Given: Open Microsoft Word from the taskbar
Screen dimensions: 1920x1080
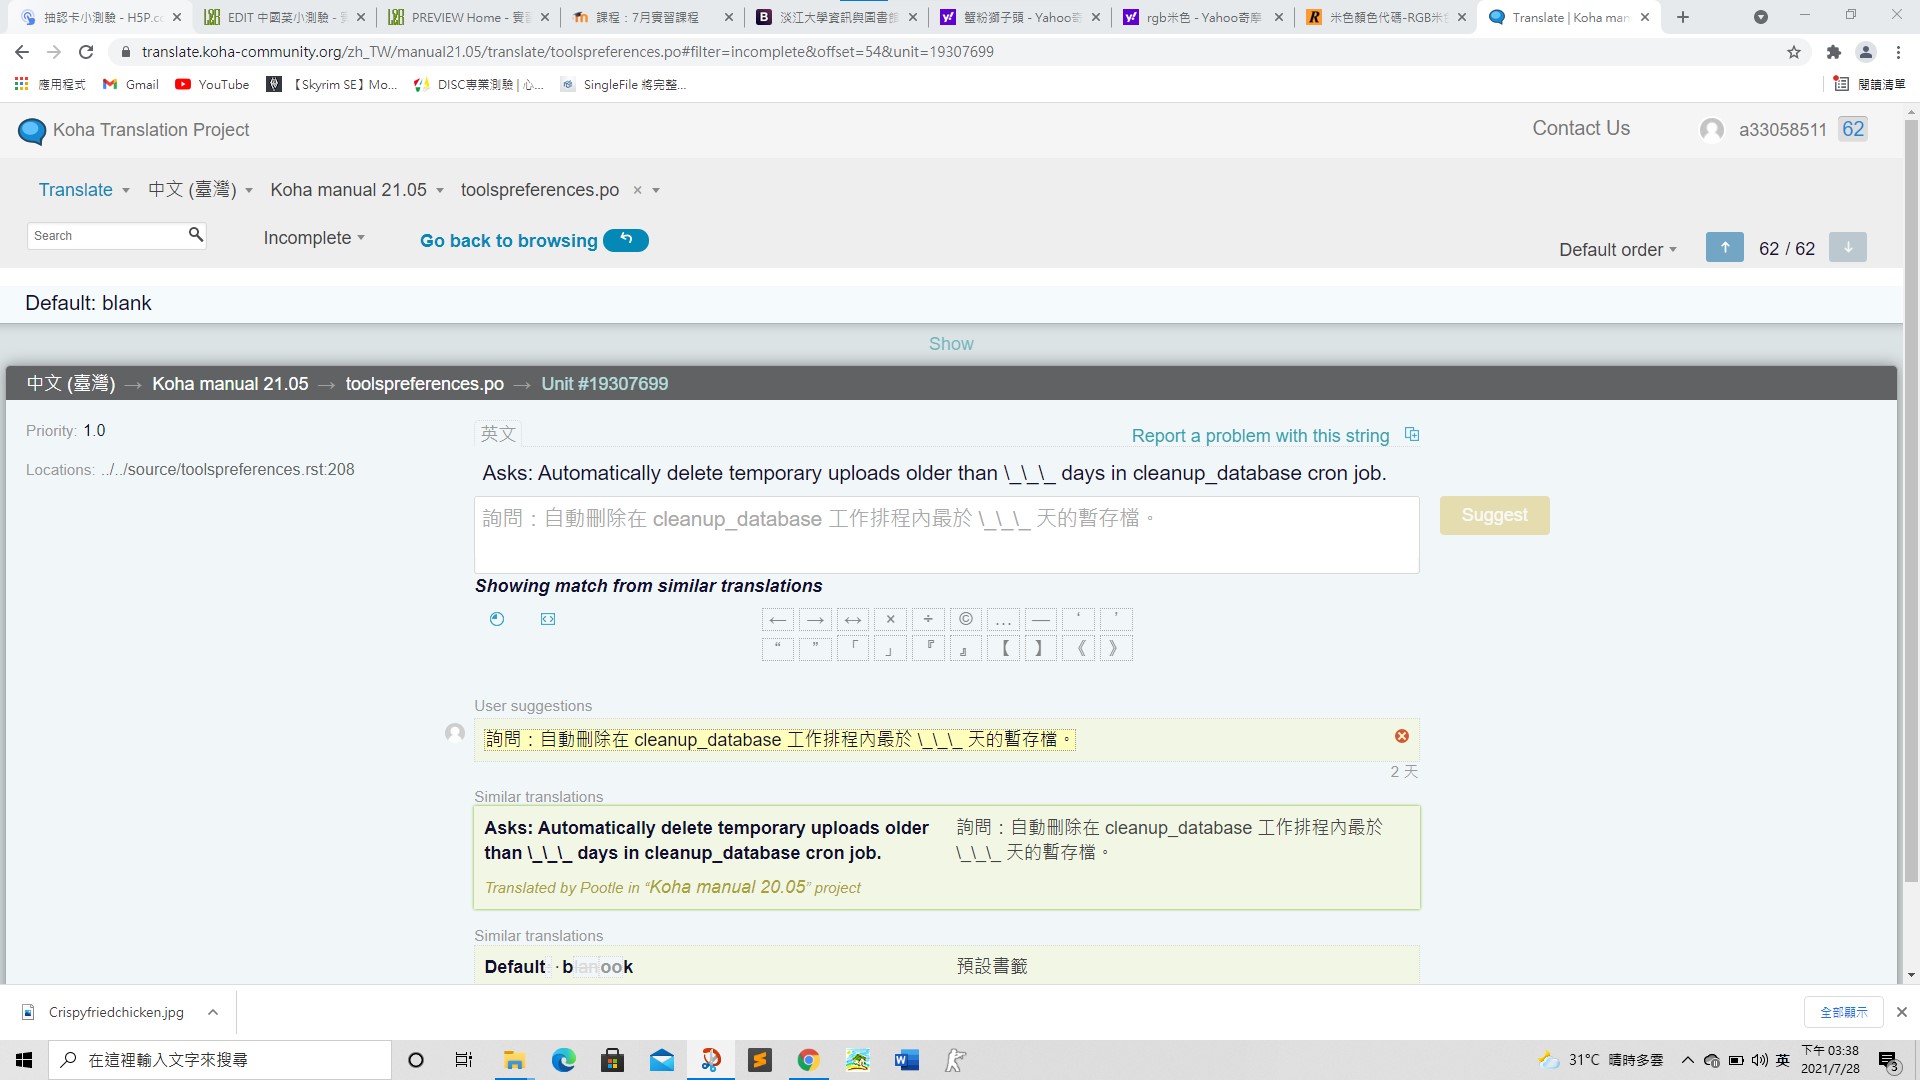Looking at the screenshot, I should pos(906,1060).
